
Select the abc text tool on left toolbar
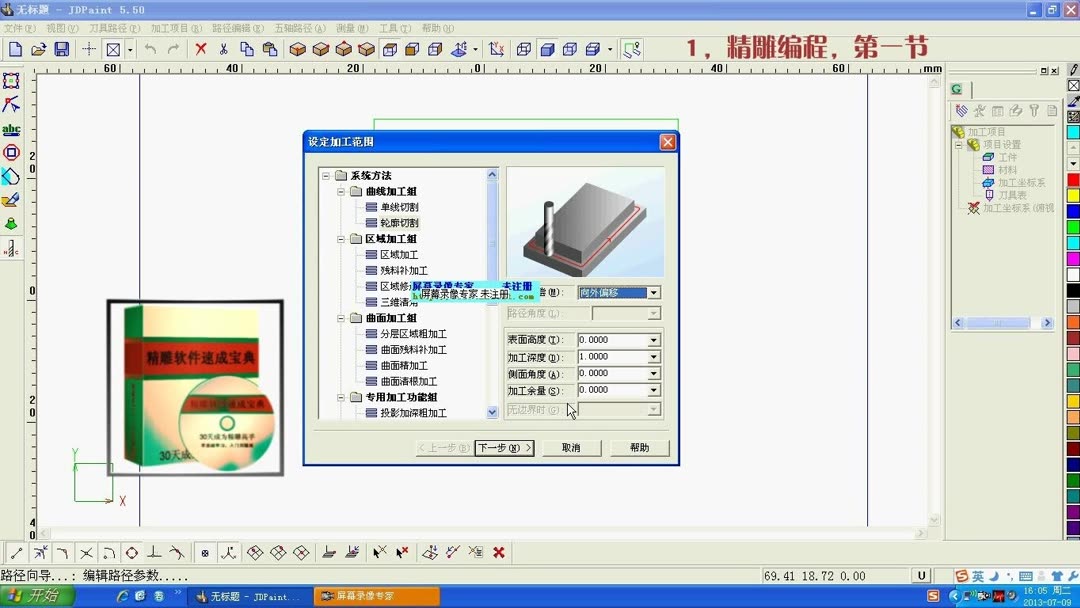[x=12, y=128]
